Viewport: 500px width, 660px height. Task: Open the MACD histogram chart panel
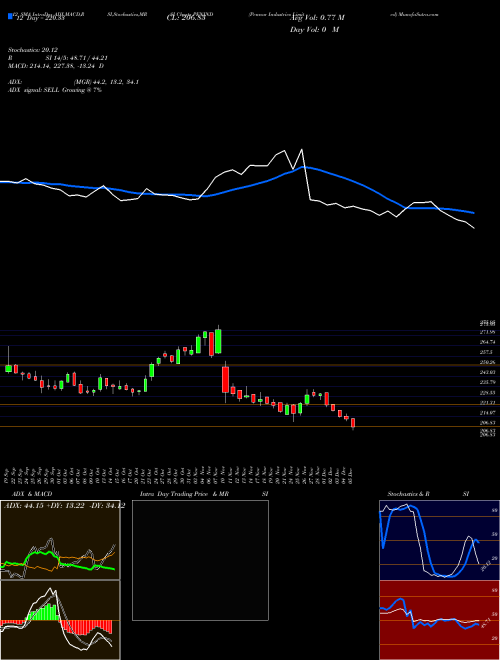click(x=60, y=620)
